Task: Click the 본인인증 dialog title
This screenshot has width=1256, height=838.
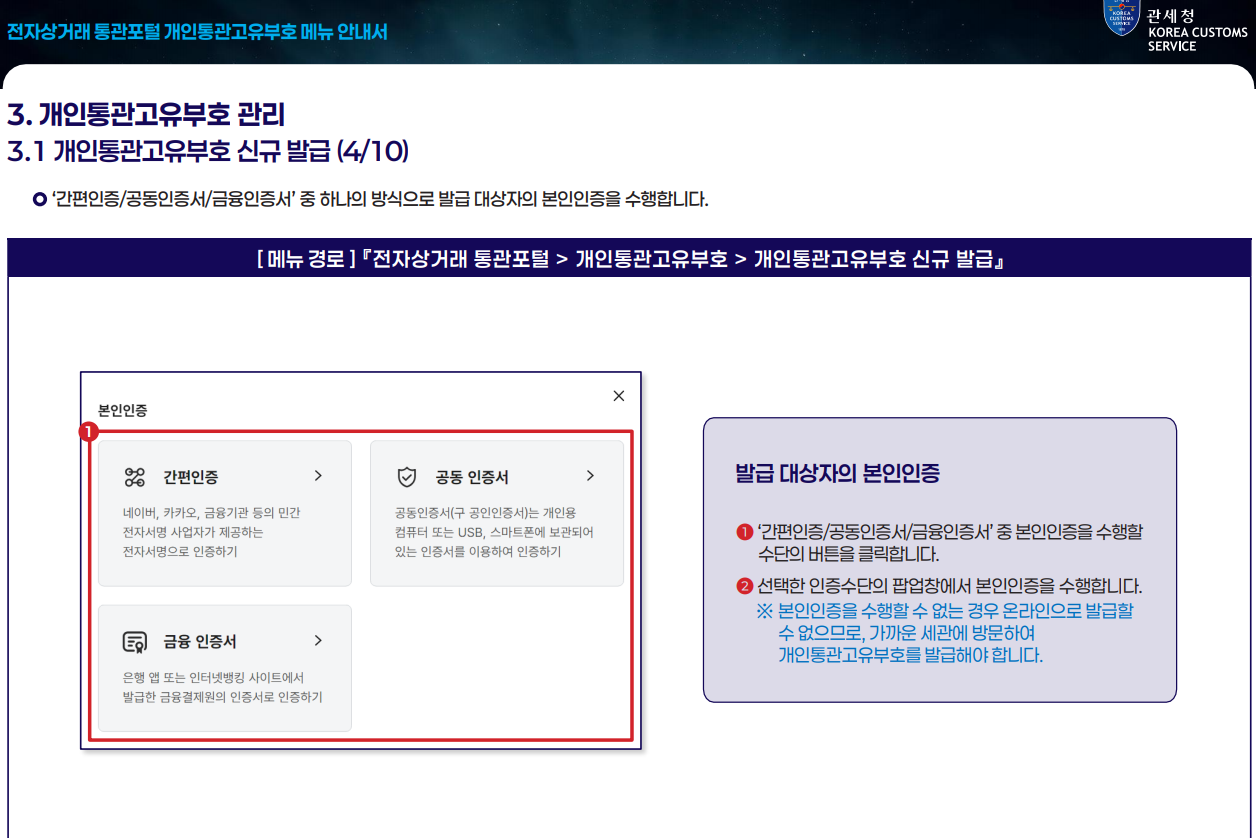Action: [x=123, y=410]
